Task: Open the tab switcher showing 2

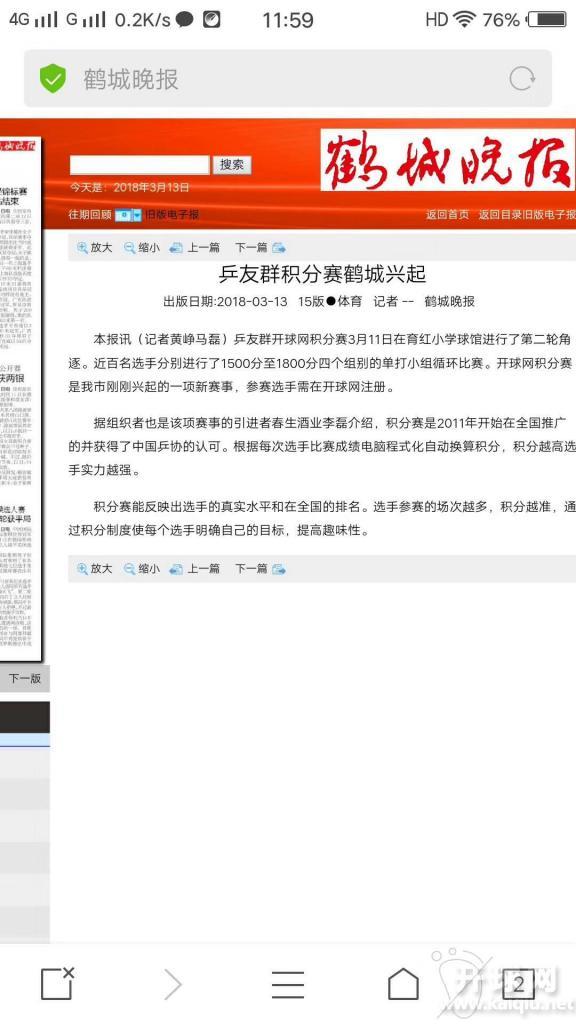Action: click(519, 984)
